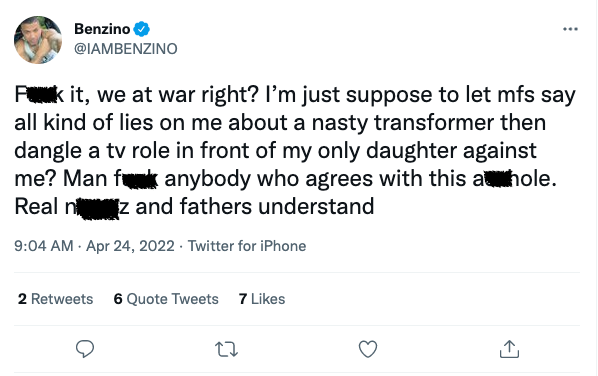The image size is (598, 376).
Task: Like the tweet with heart icon
Action: point(368,349)
